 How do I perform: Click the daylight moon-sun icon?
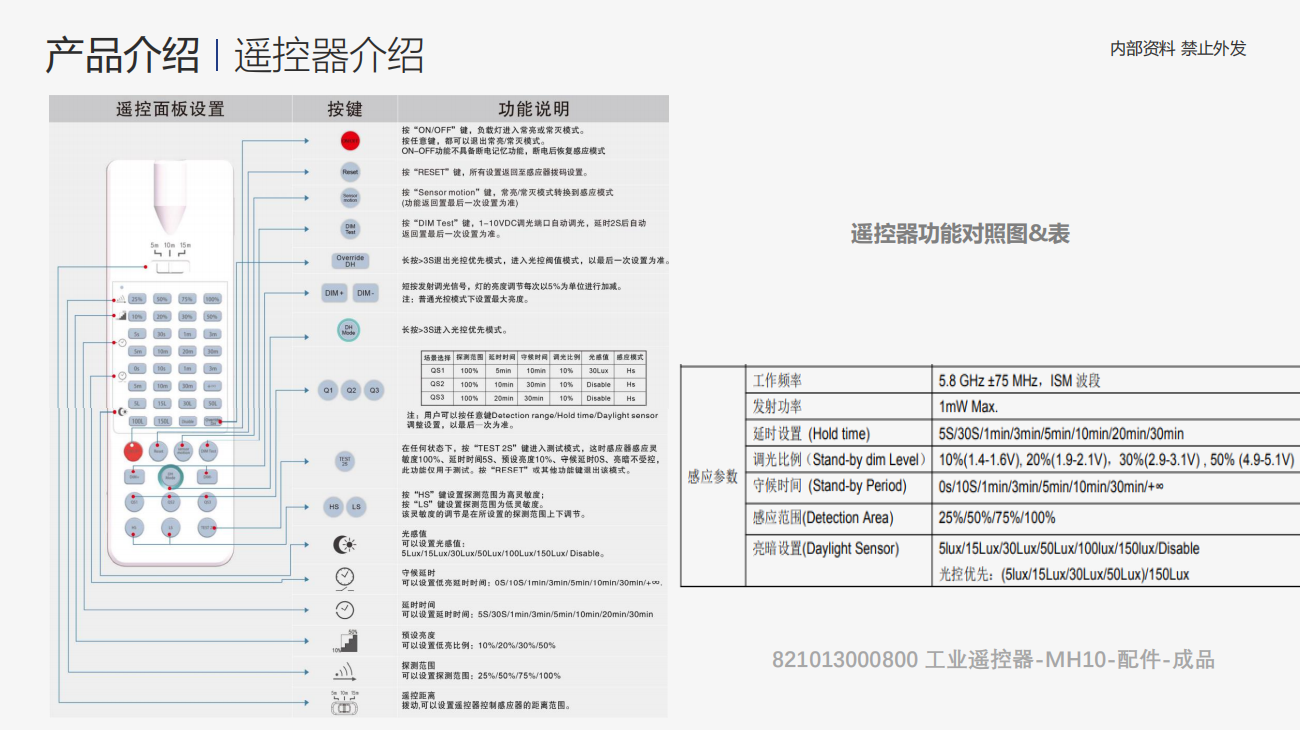click(344, 545)
